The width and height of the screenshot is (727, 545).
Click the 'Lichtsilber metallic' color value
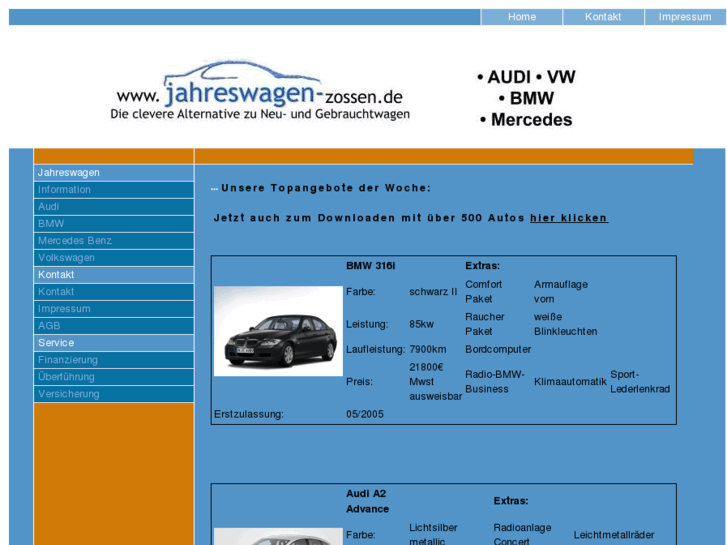[433, 534]
